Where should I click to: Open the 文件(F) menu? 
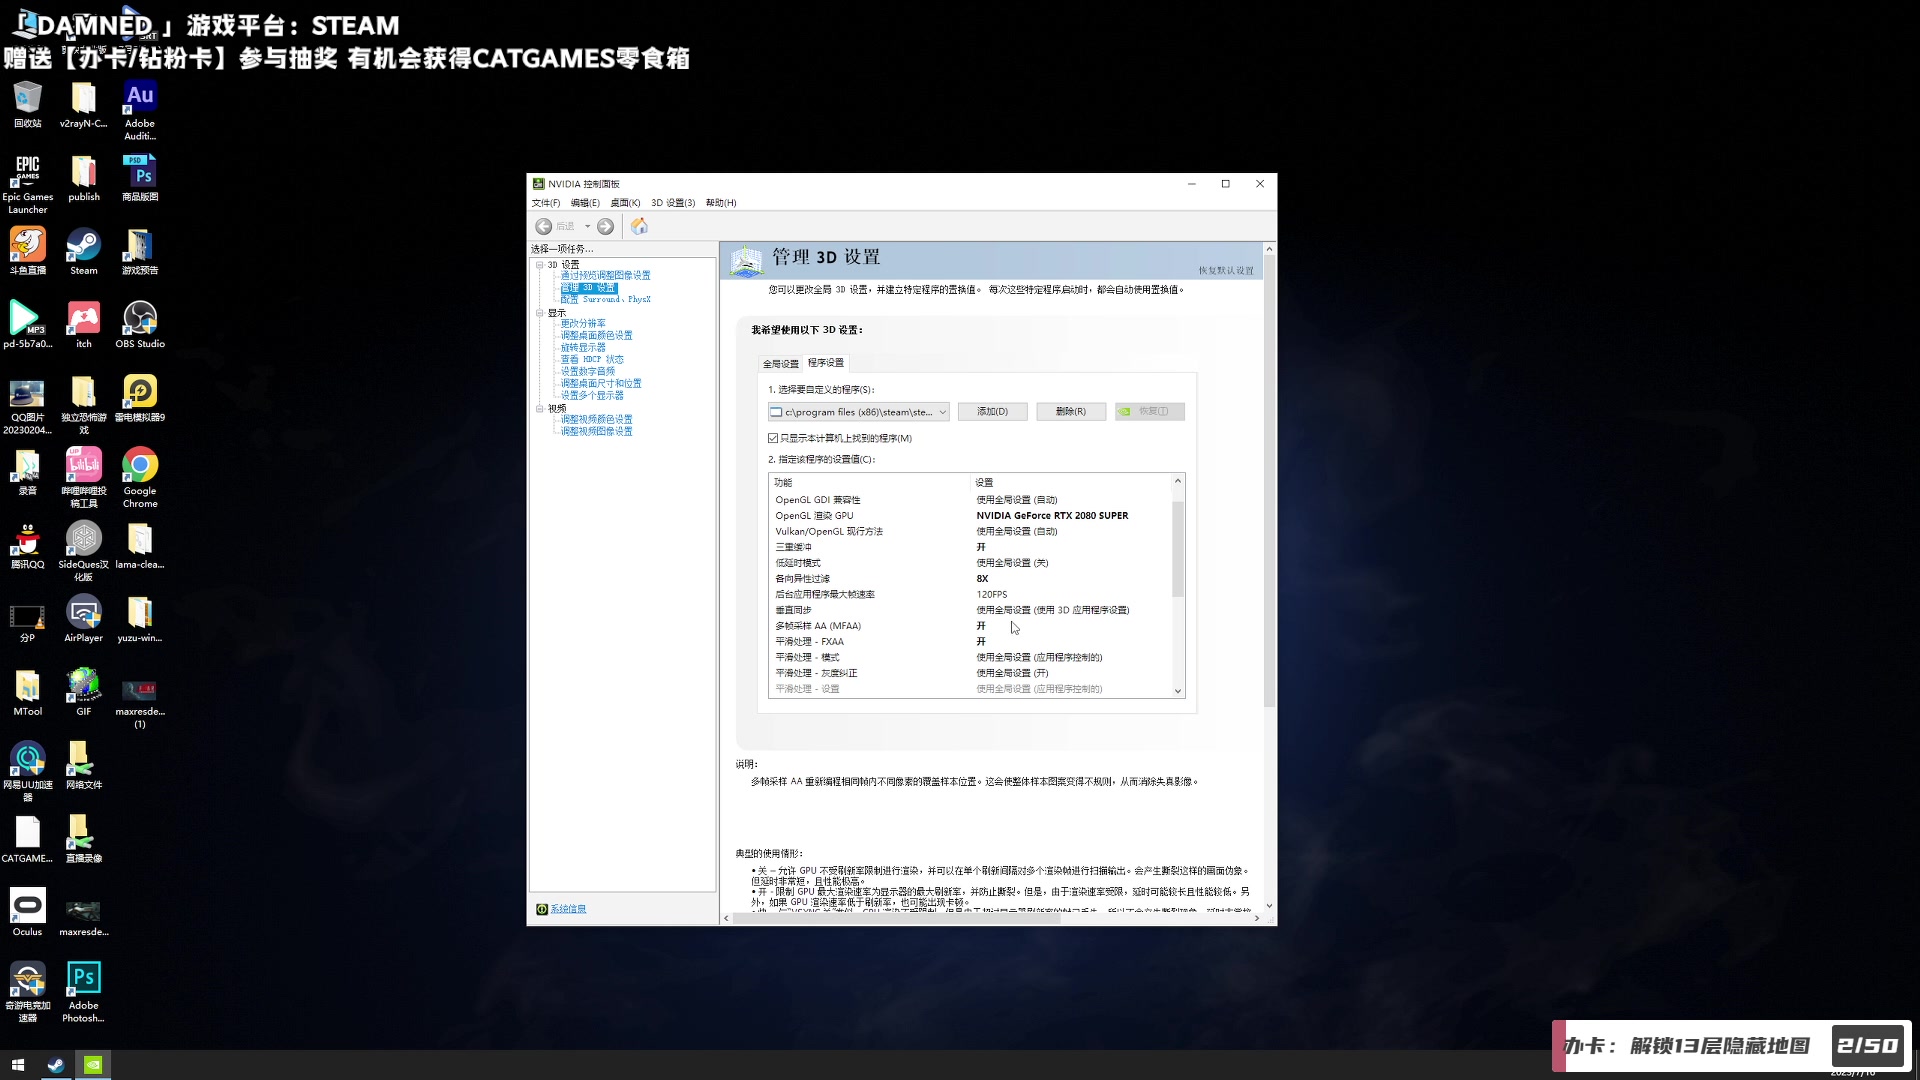pyautogui.click(x=546, y=203)
